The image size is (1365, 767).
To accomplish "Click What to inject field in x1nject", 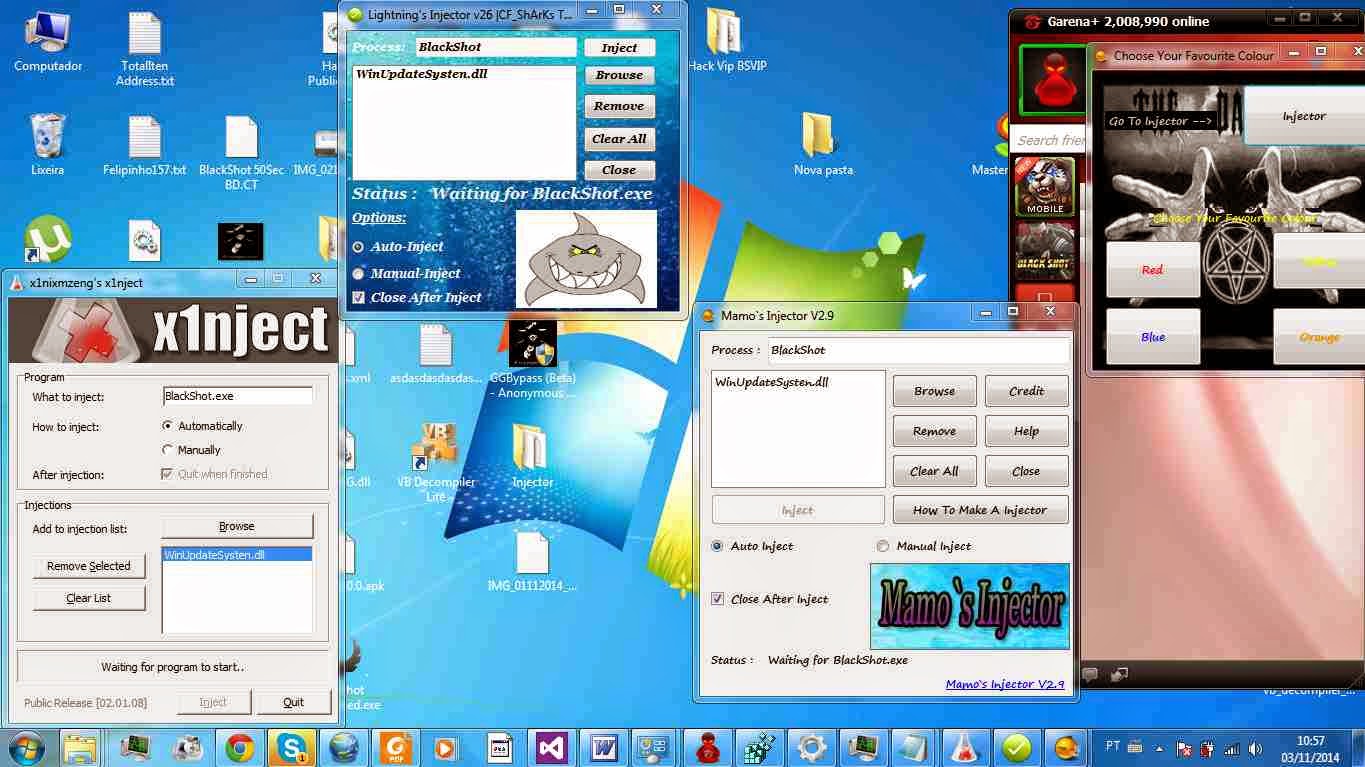I will [x=238, y=396].
